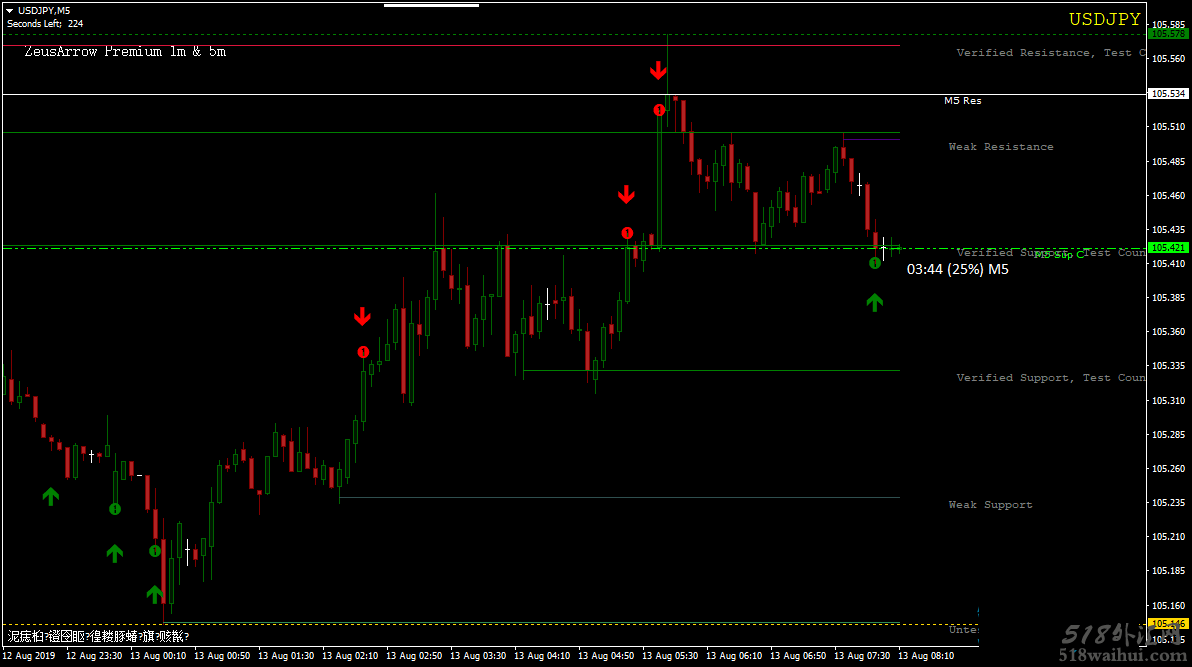
Task: Click the highest red sell arrow
Action: pos(658,71)
